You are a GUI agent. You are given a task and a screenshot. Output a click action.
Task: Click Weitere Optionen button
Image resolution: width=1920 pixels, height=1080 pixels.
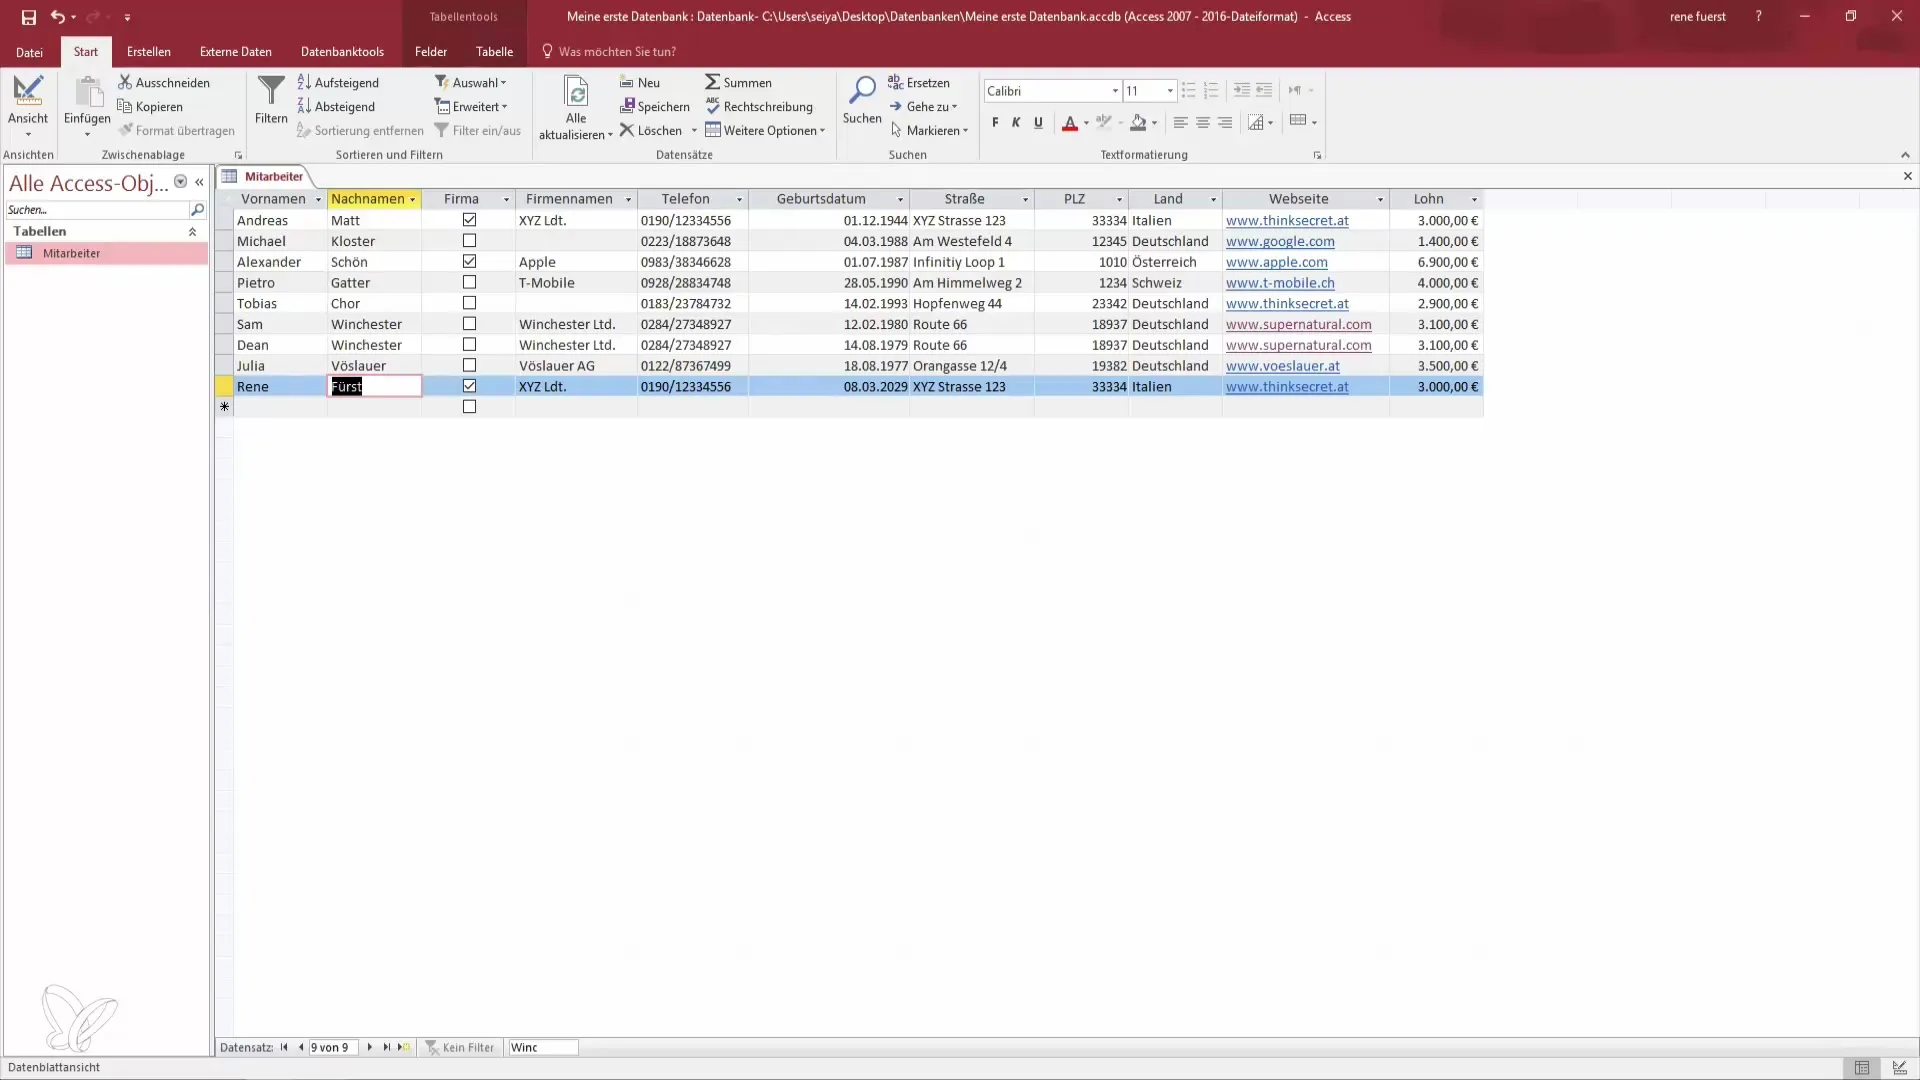click(765, 130)
